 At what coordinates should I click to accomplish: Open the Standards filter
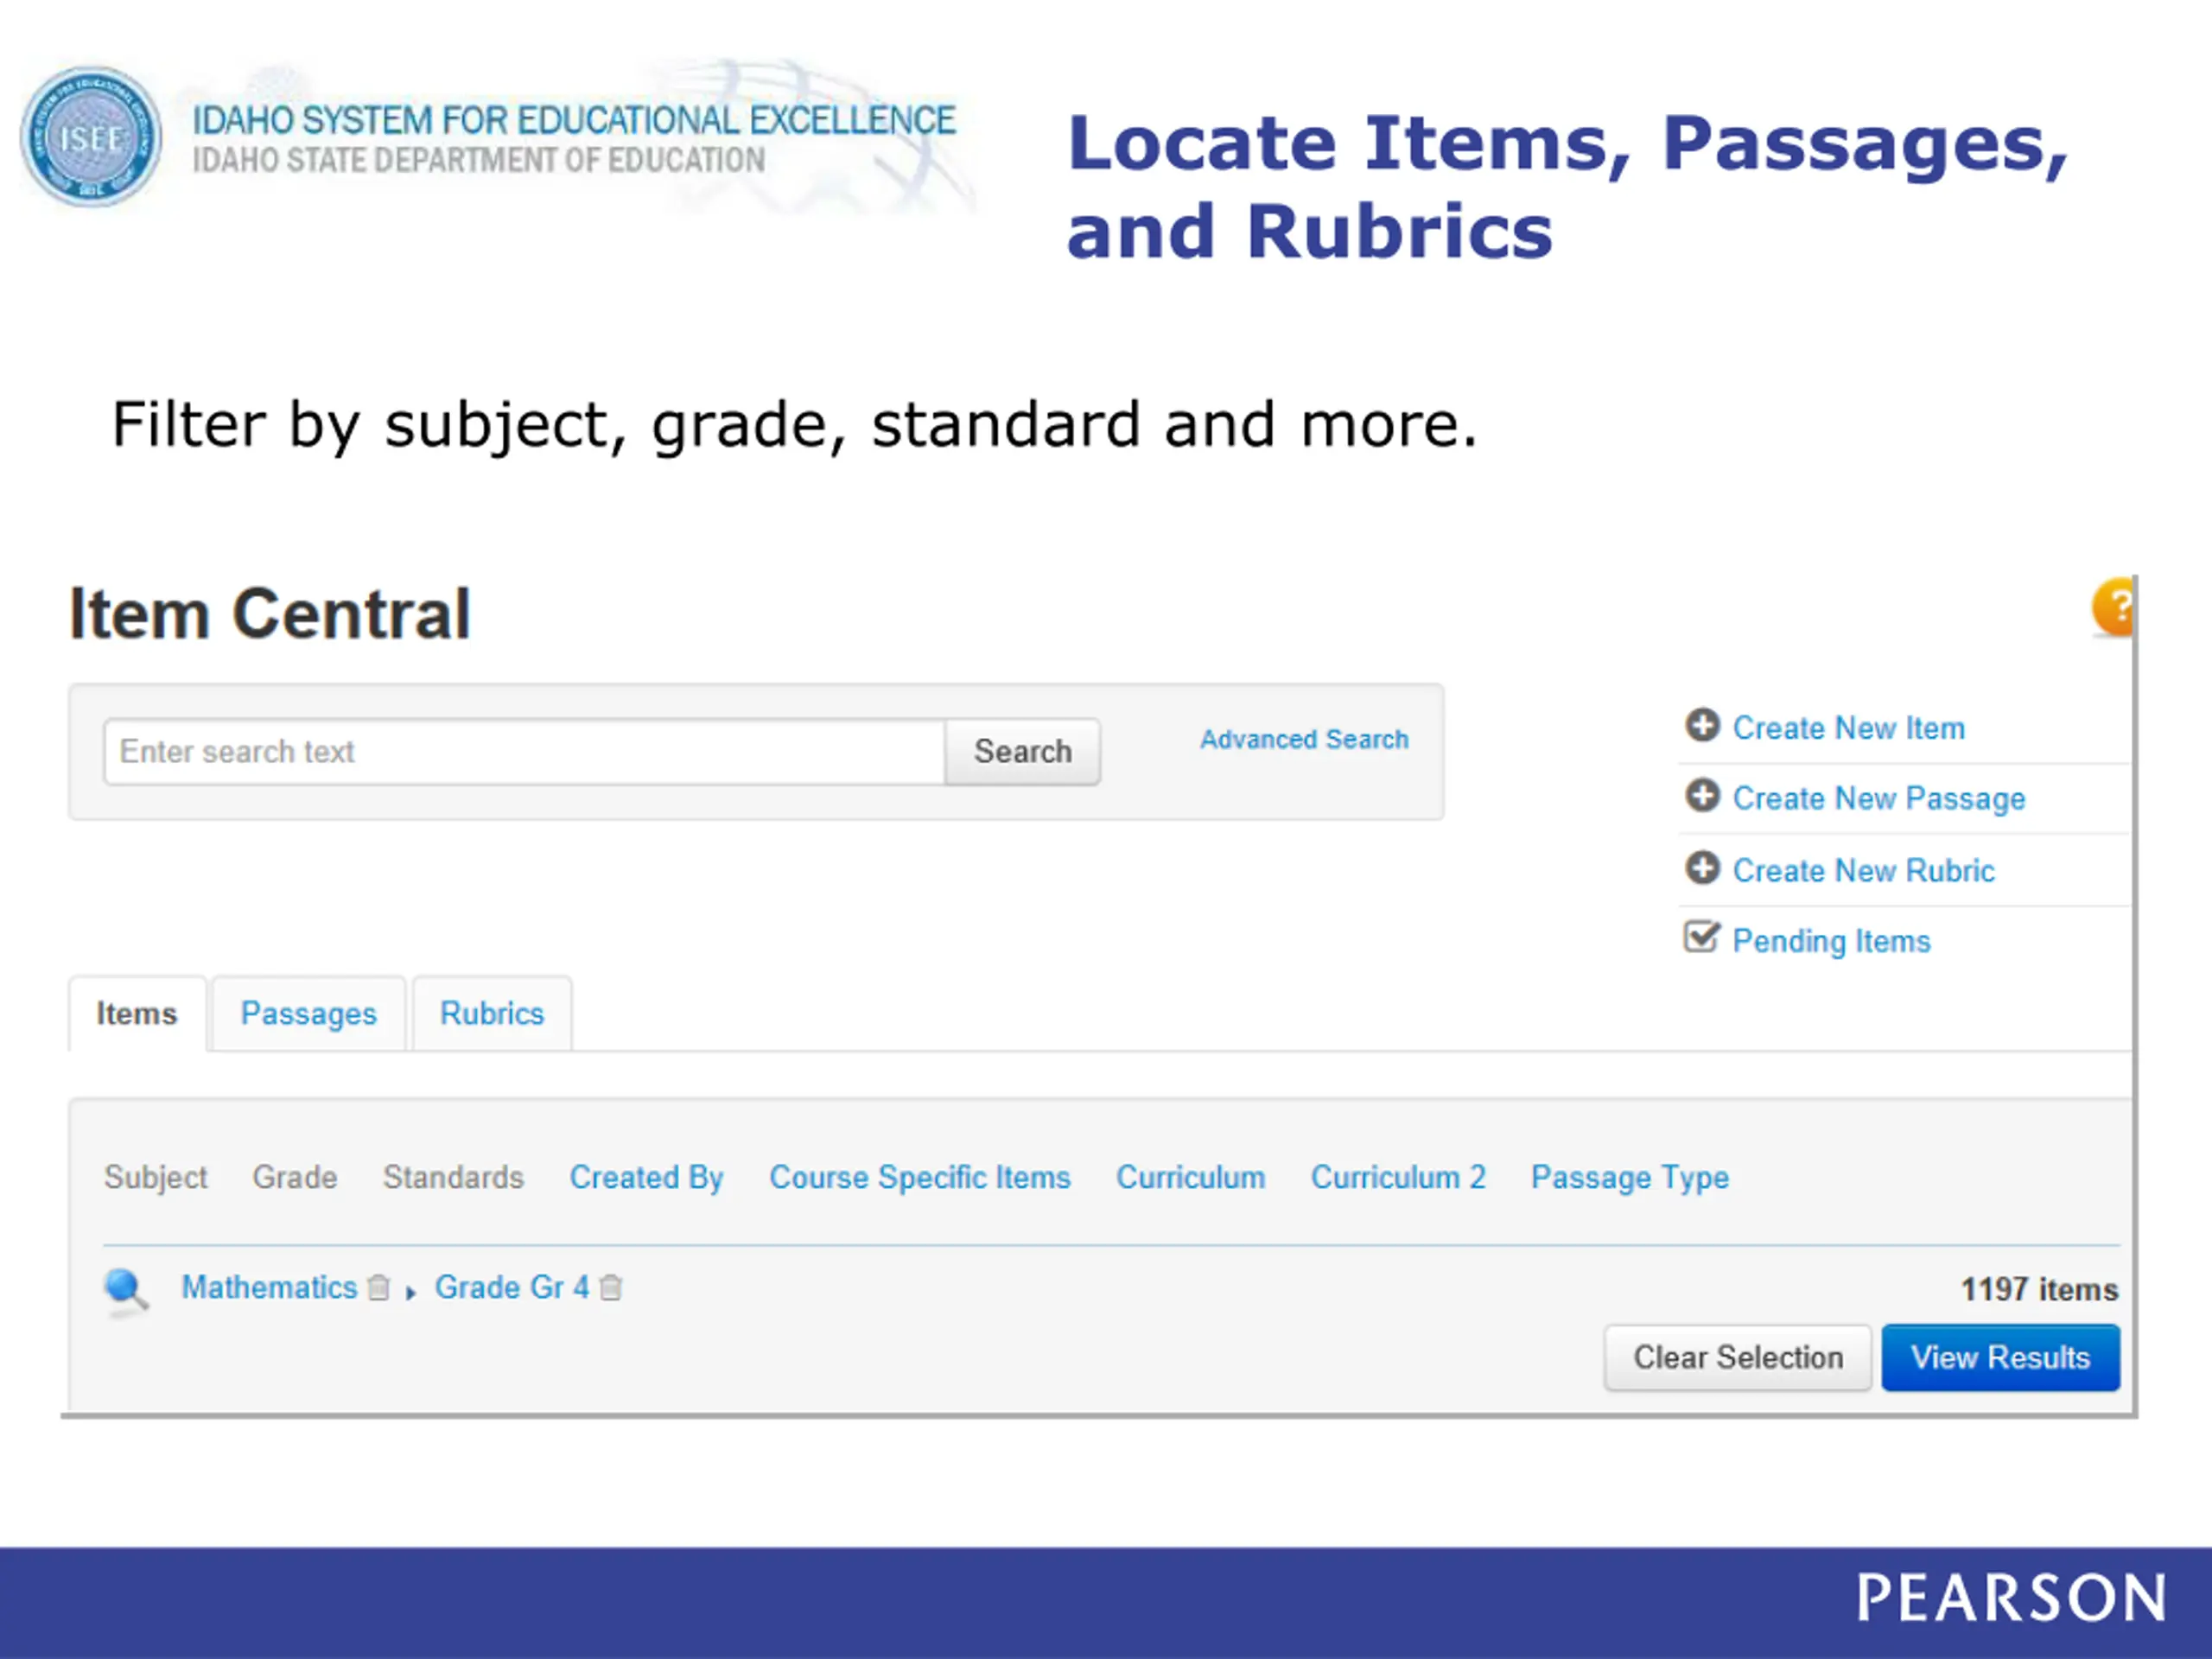coord(453,1178)
